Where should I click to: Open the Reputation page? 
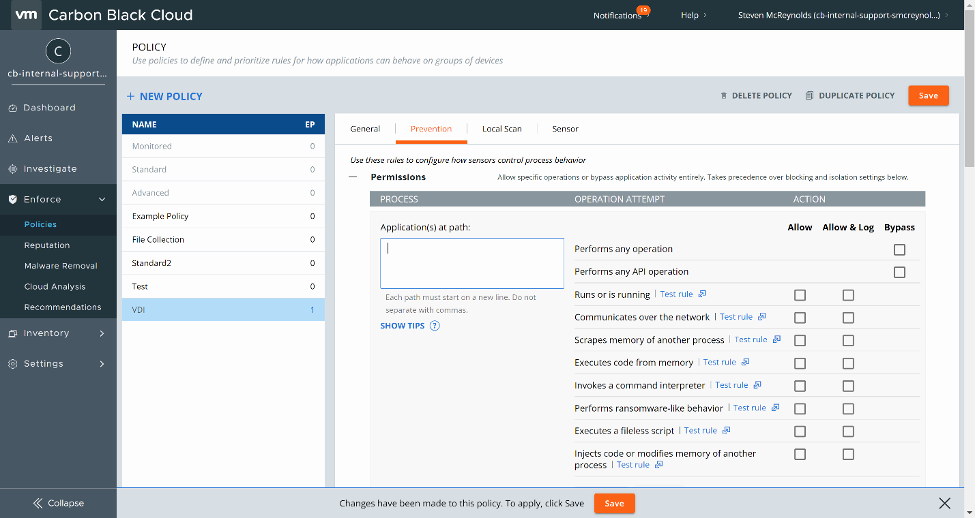47,245
